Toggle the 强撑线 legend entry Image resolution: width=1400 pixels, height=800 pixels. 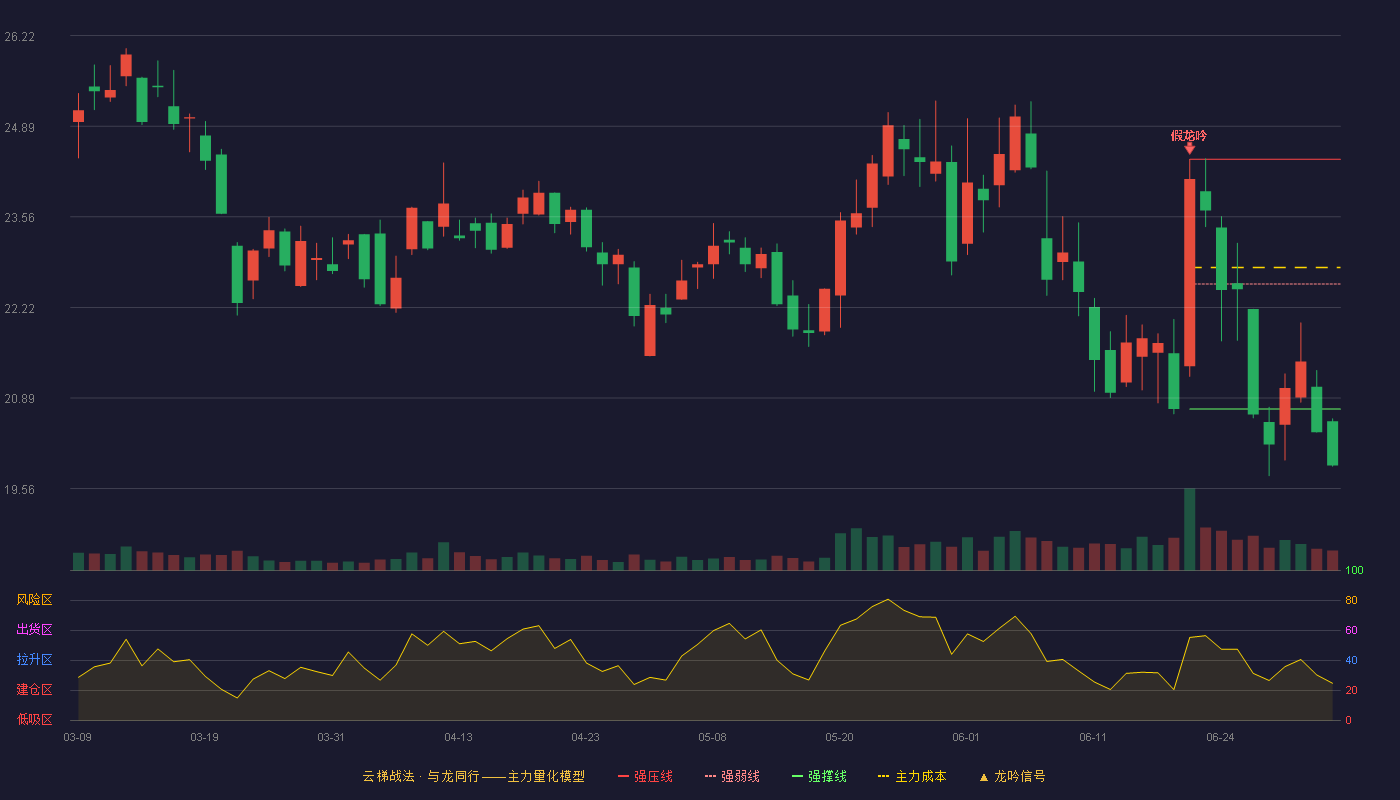pyautogui.click(x=819, y=776)
